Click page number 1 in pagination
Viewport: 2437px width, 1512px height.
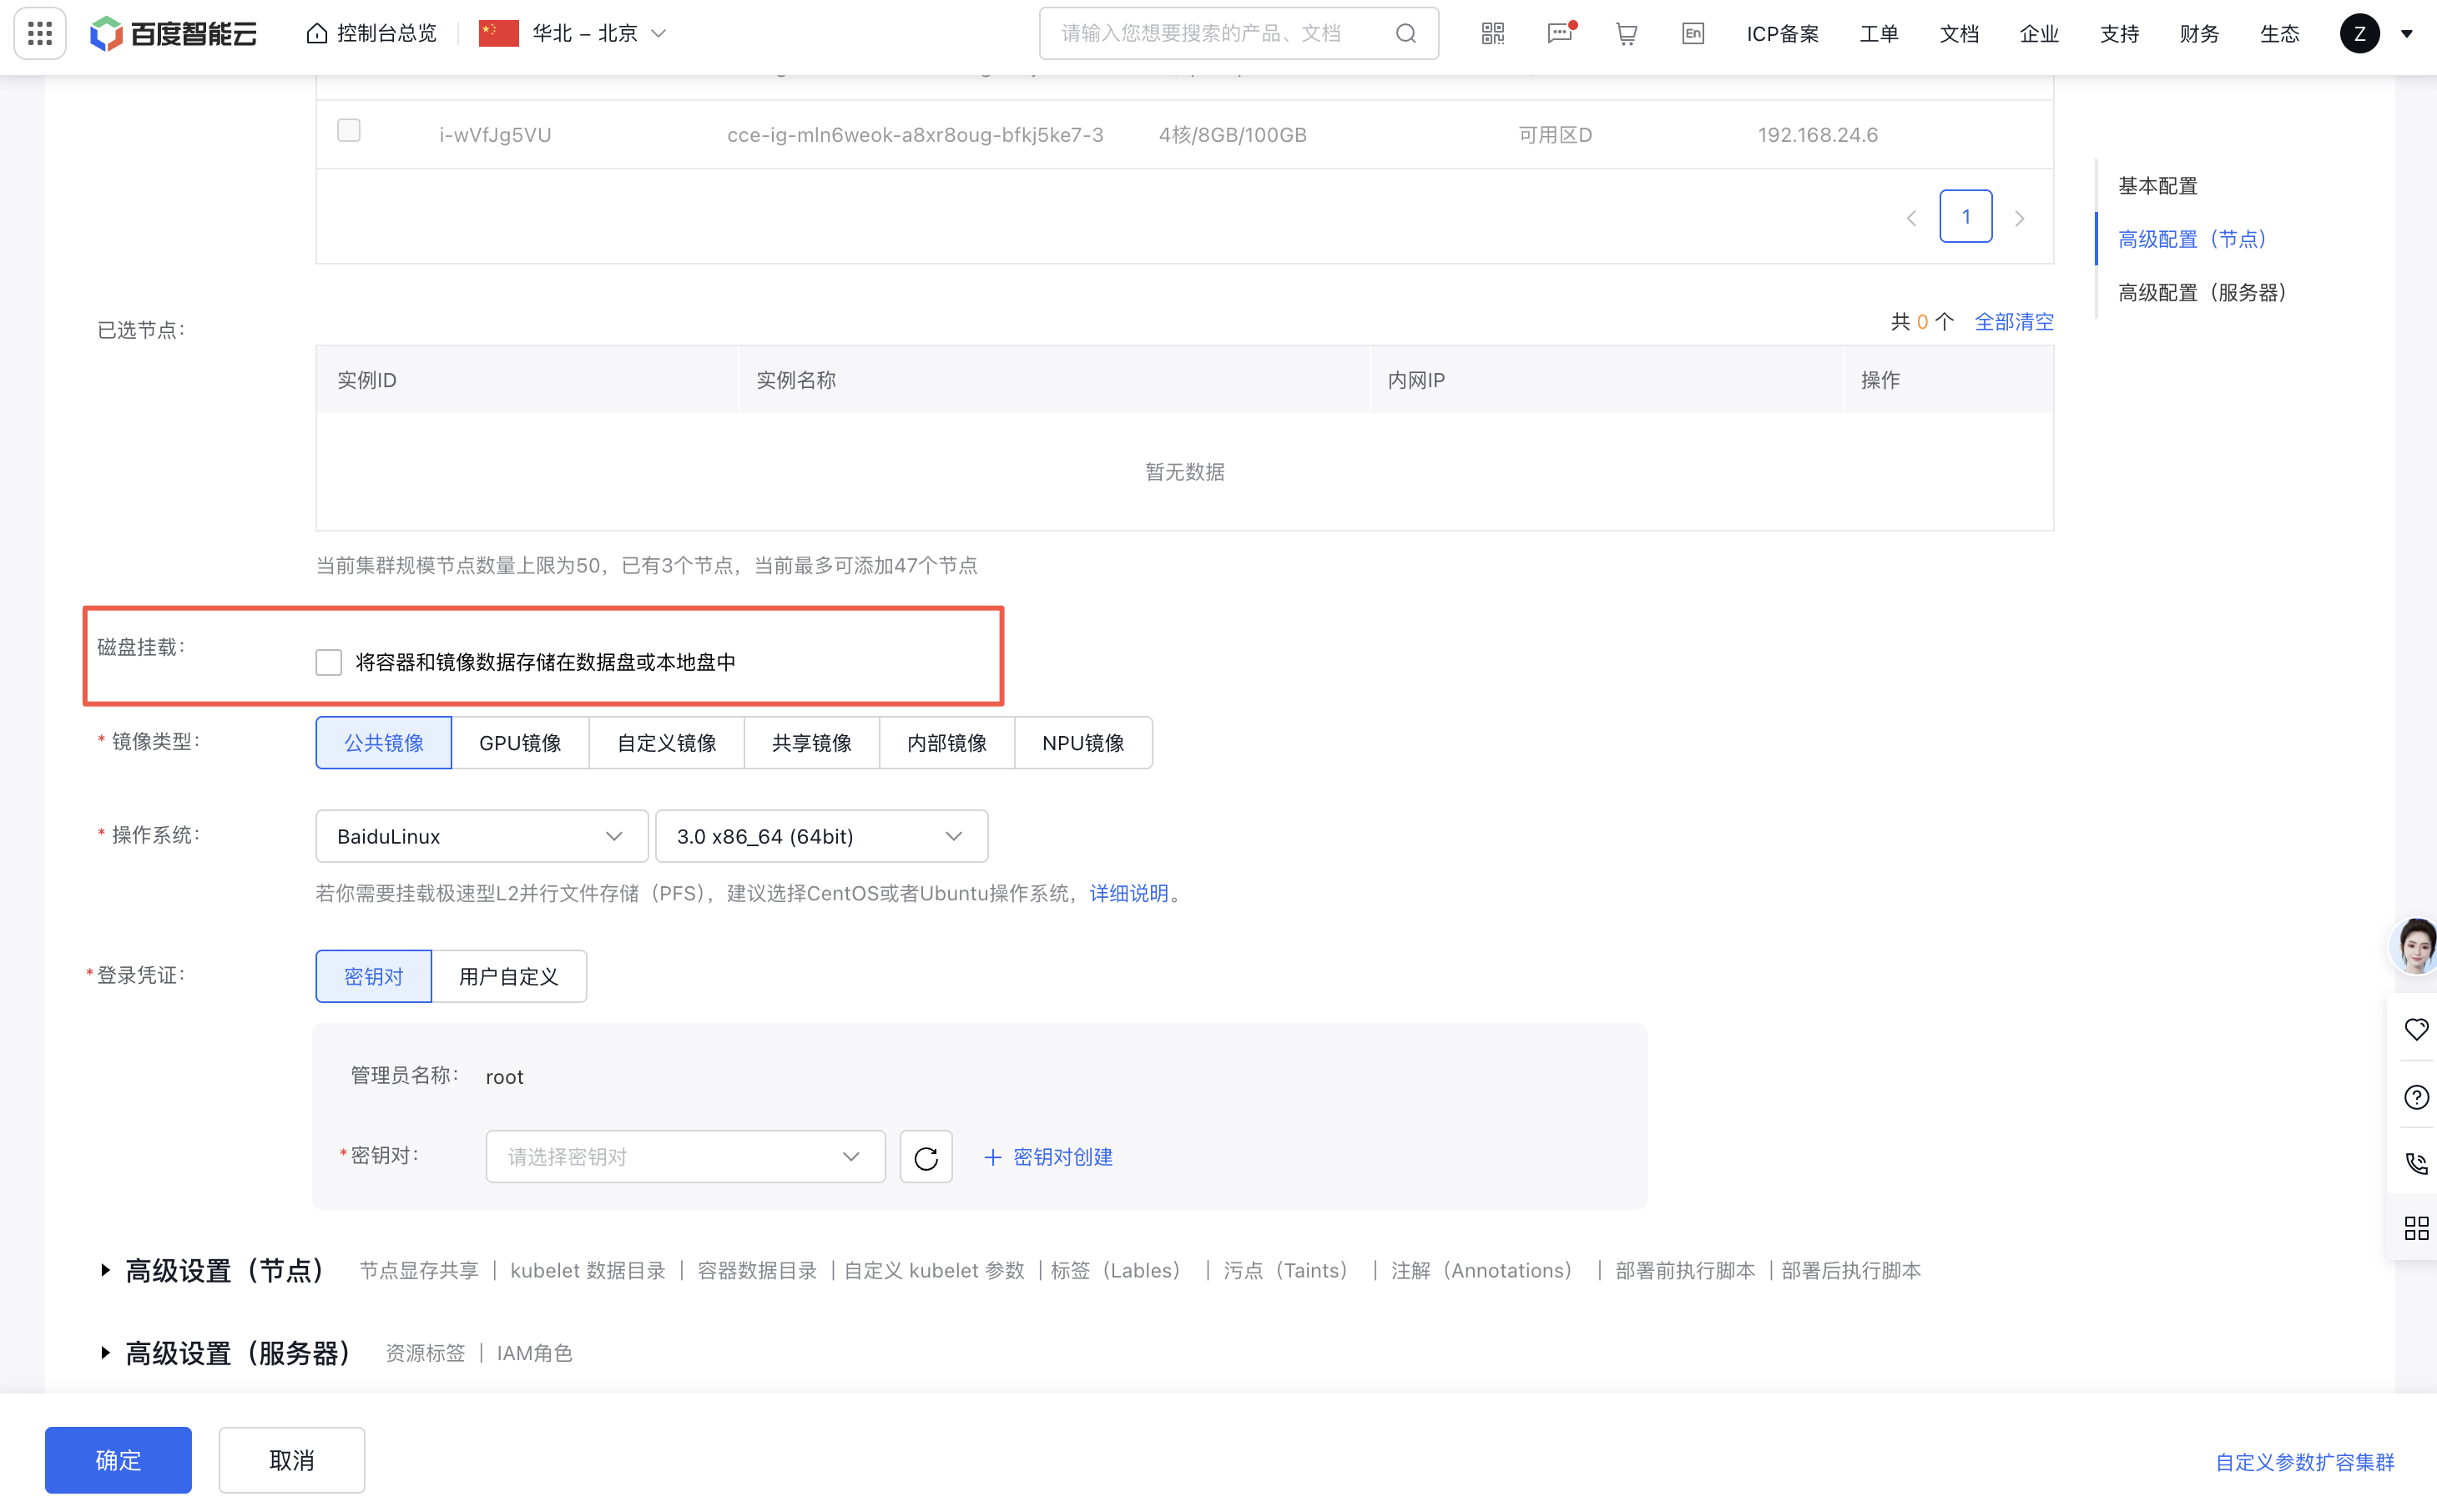tap(1965, 217)
